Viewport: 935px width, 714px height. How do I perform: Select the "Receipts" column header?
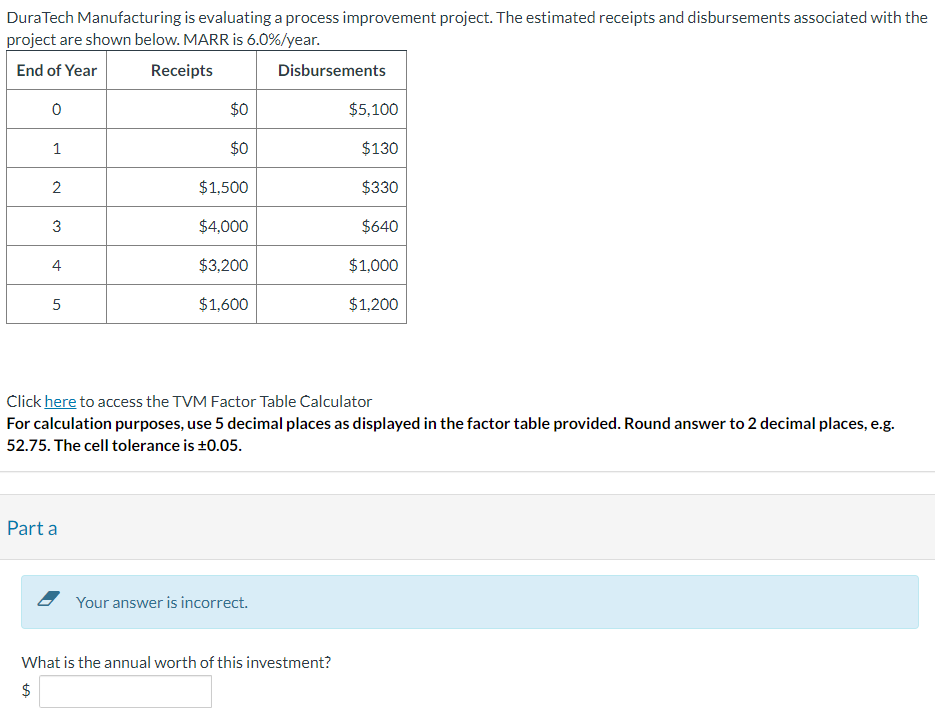[181, 70]
